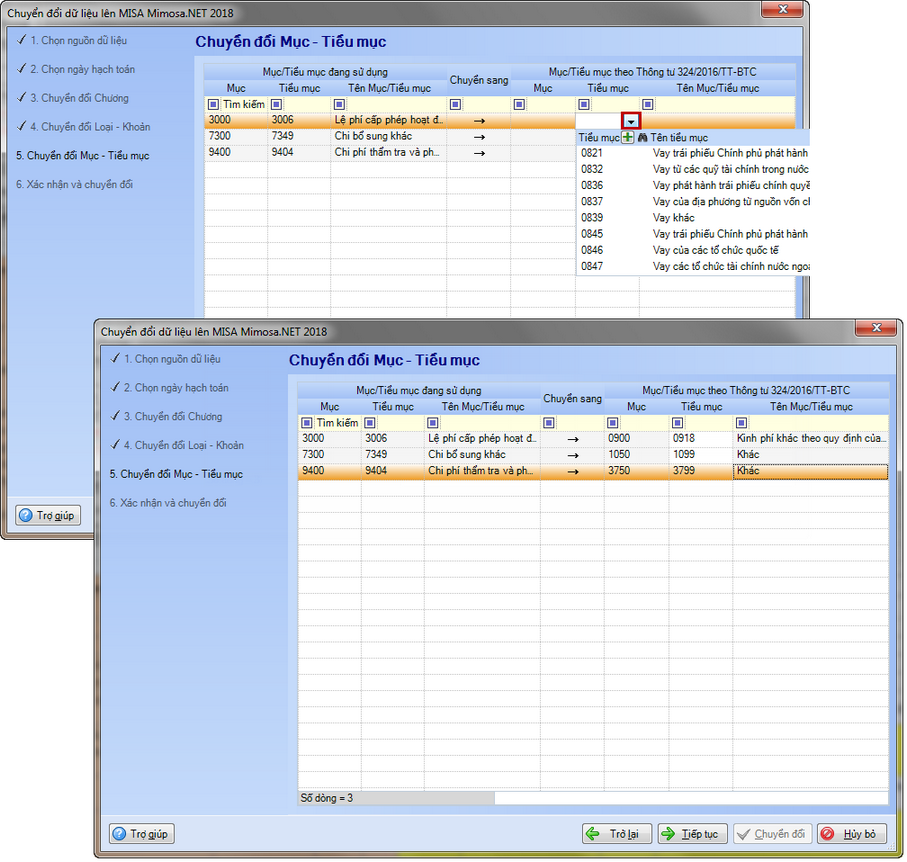The width and height of the screenshot is (907, 862).
Task: Click the arrow icon in row 7300 back window
Action: (x=478, y=136)
